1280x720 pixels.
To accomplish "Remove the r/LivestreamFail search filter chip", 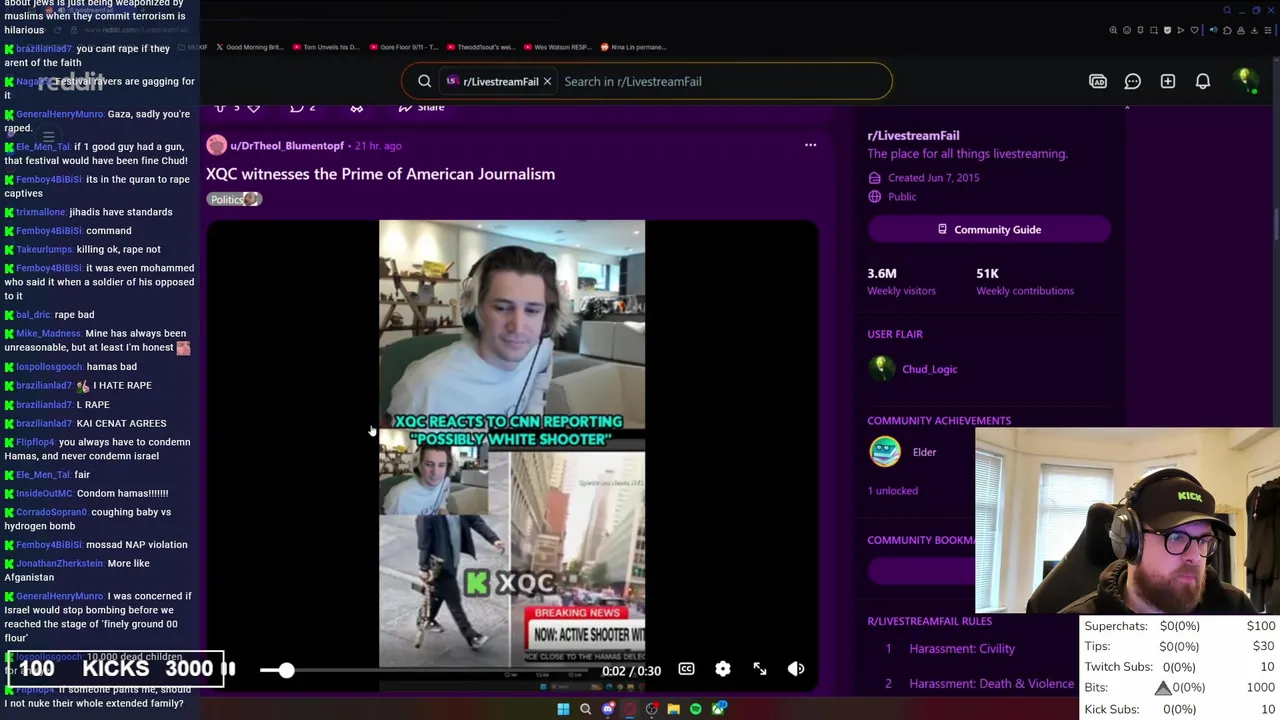I will coord(547,81).
